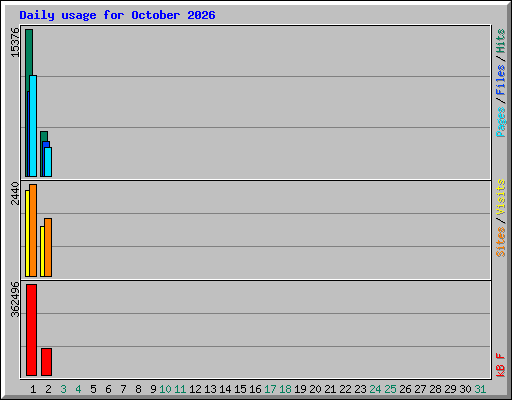The width and height of the screenshot is (512, 400).
Task: Click green day 3 axis label
Action: coord(63,389)
